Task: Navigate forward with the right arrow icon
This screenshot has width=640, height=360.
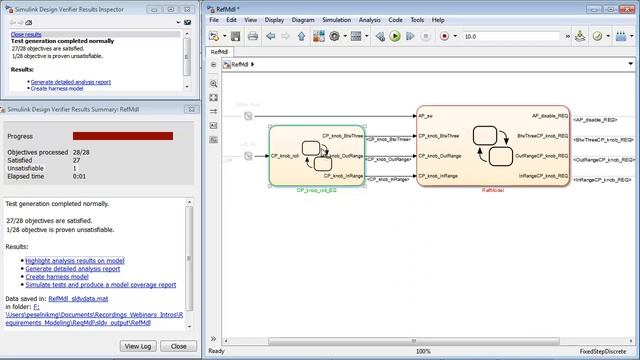Action: [286, 36]
